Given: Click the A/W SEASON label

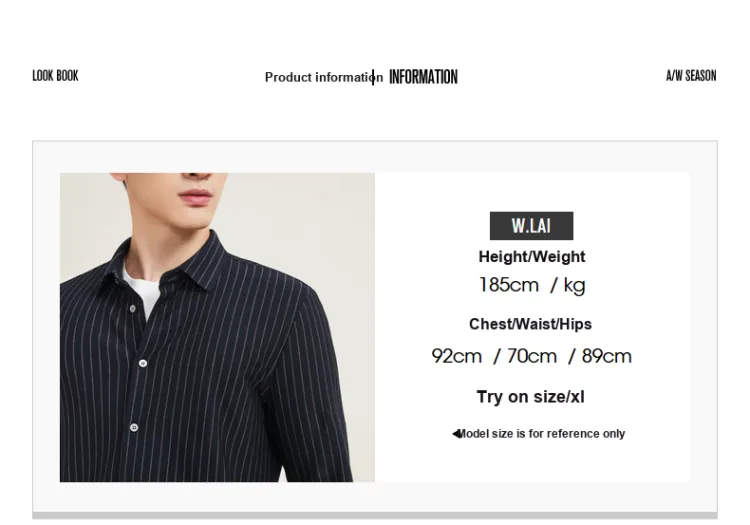Looking at the screenshot, I should pos(691,76).
